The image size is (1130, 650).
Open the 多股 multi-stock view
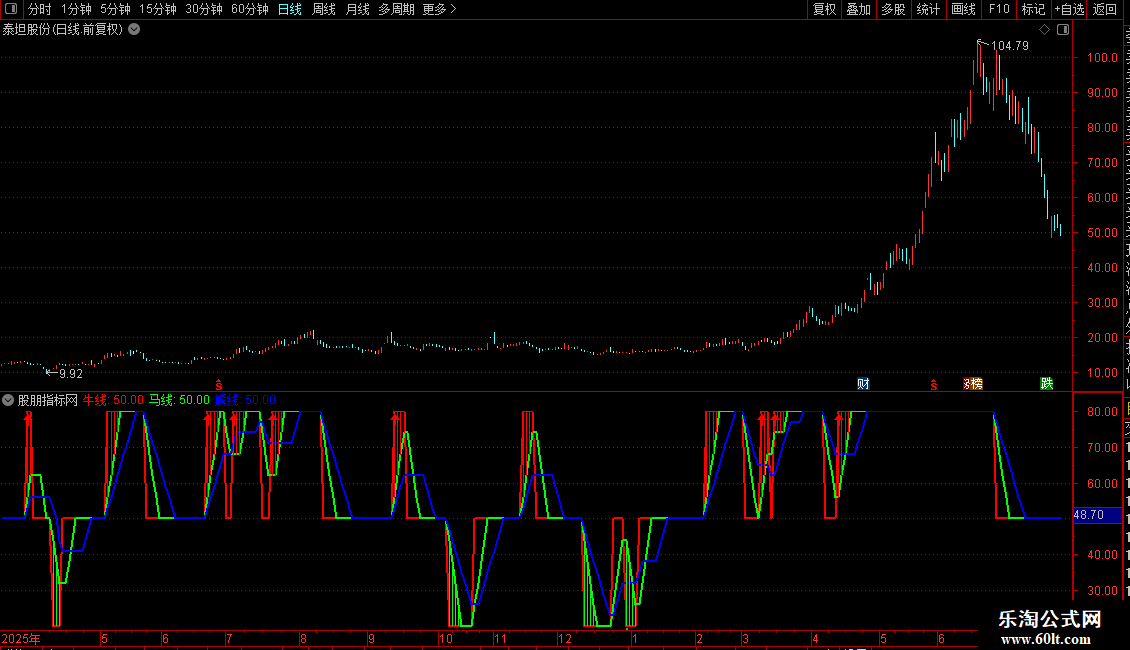coord(893,9)
